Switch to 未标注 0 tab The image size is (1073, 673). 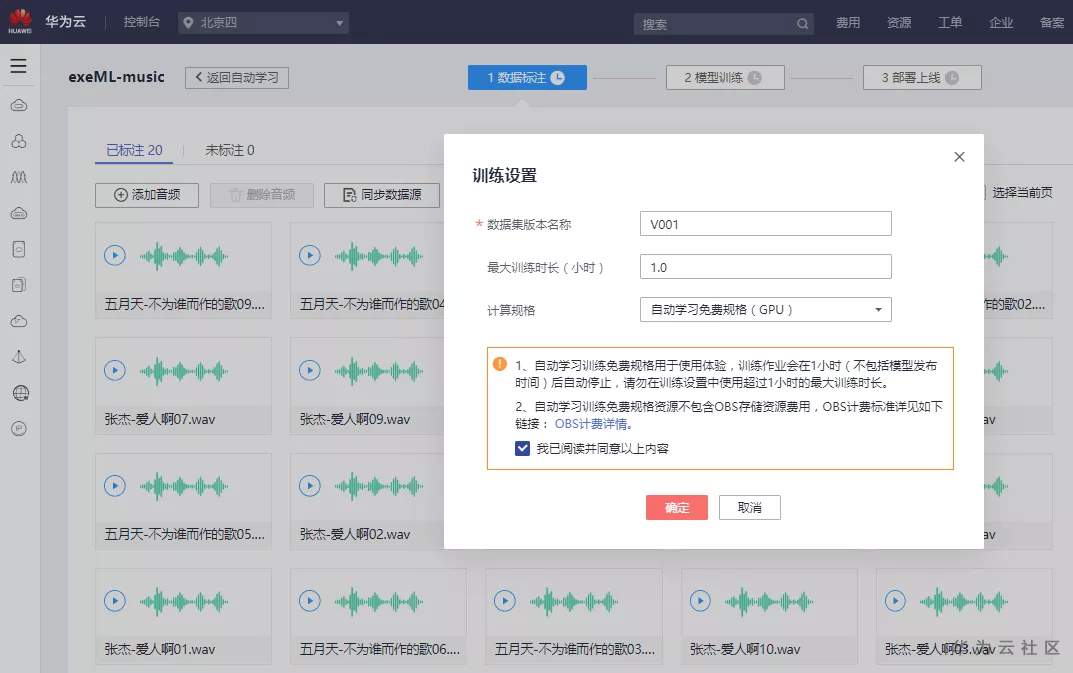point(230,150)
